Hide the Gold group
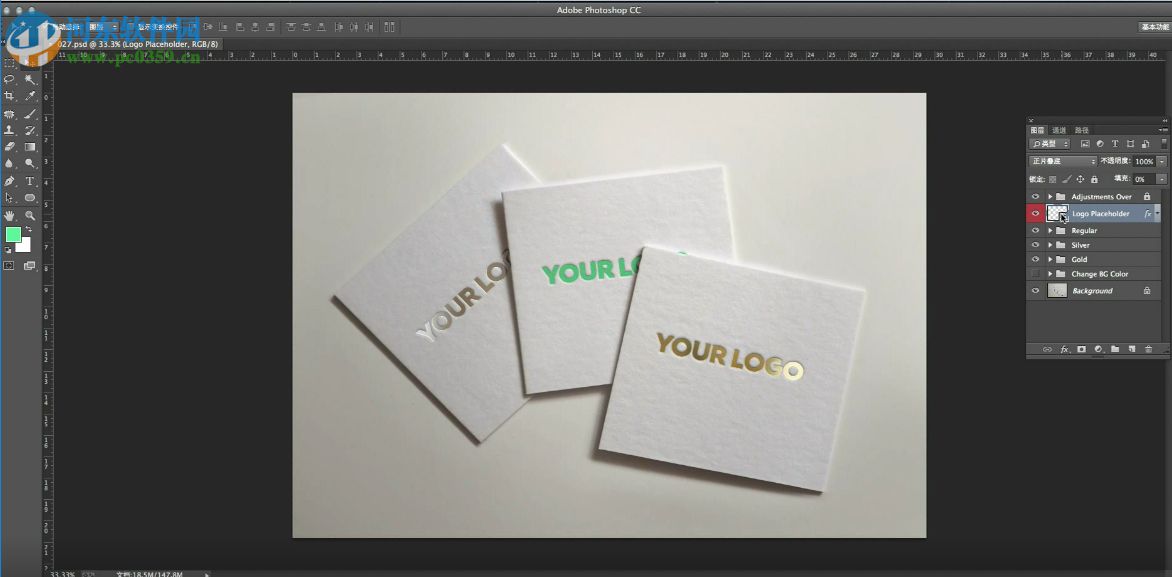Screen dimensions: 1172x577 (x=1036, y=259)
